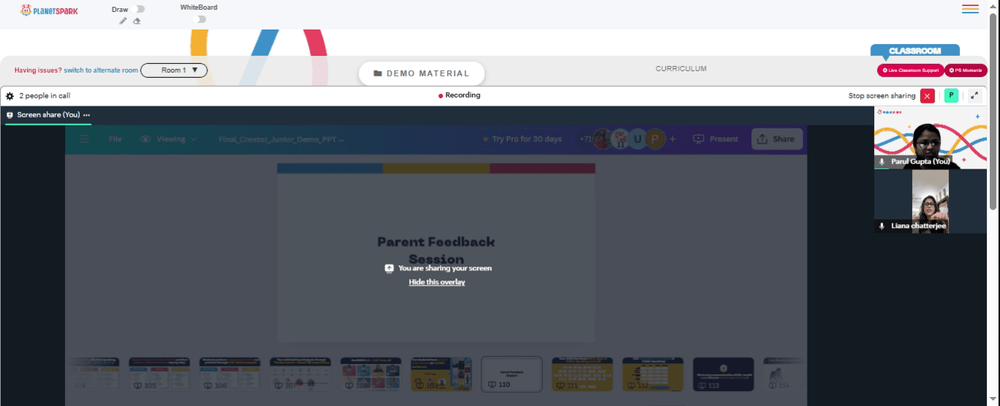Click Try Pro for 30 days
The image size is (1000, 406).
point(522,139)
